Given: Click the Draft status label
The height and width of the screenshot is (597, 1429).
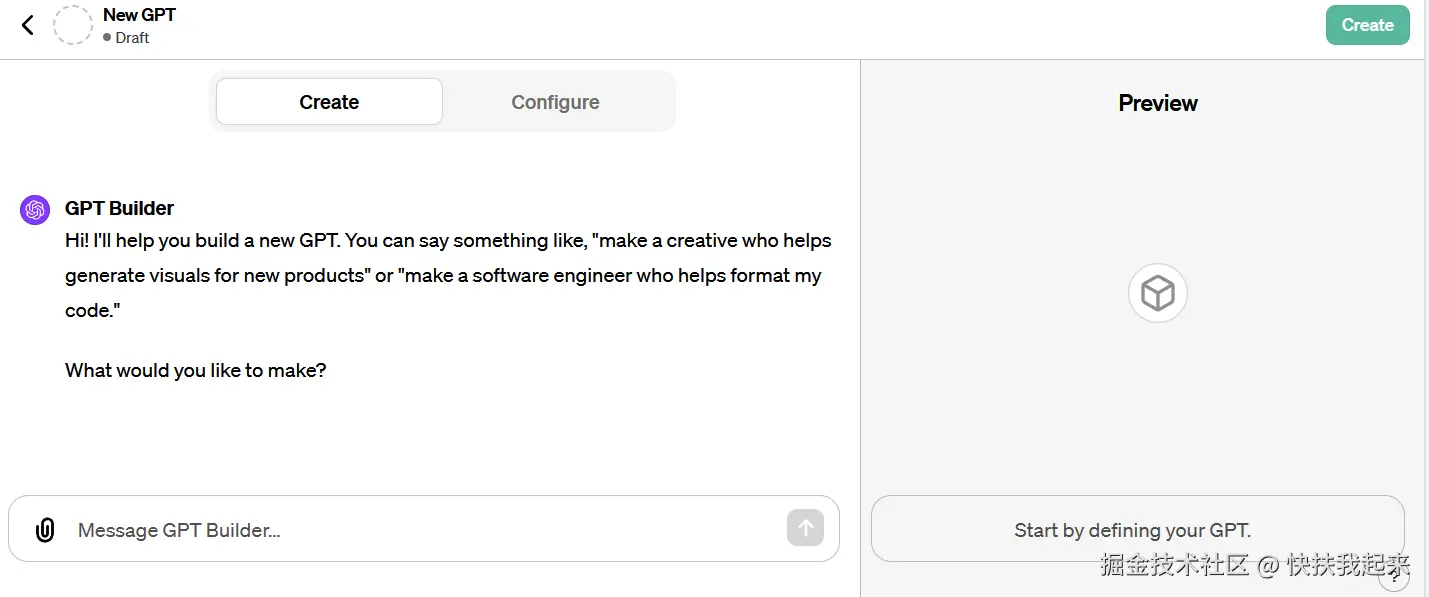Looking at the screenshot, I should tap(132, 38).
